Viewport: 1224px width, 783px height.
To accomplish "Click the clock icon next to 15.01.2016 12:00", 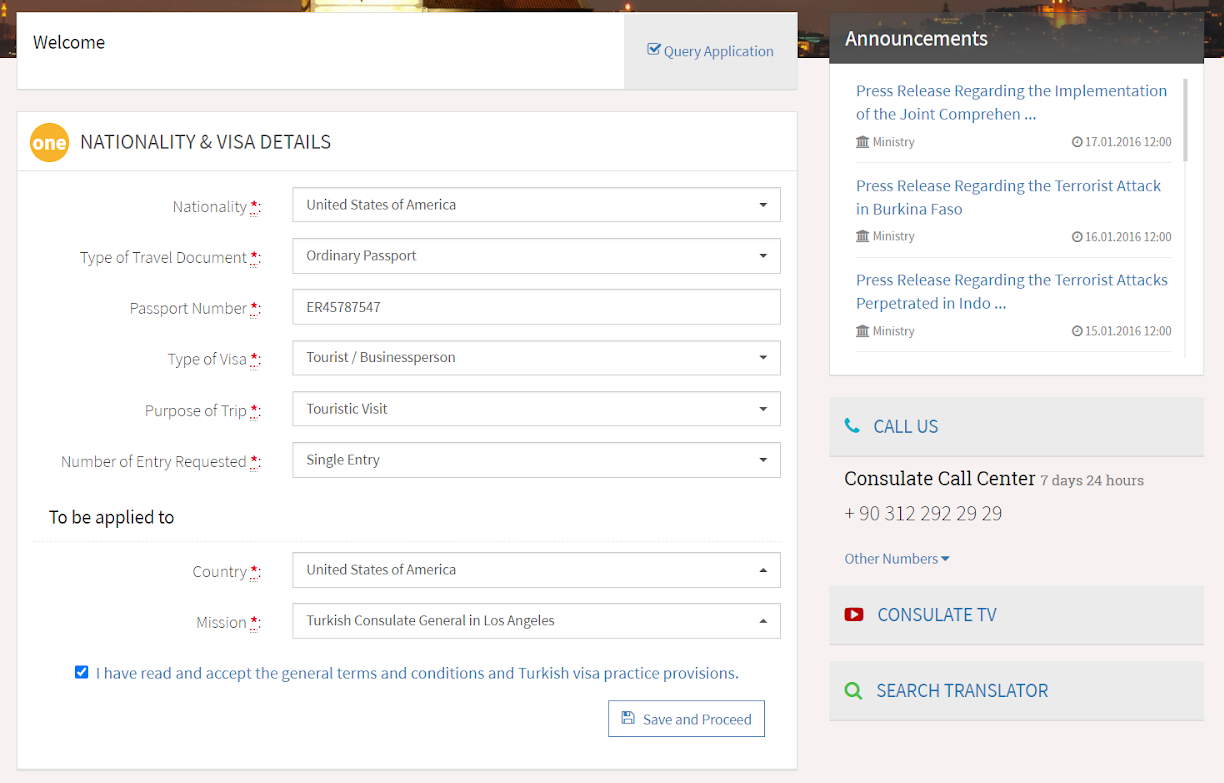I will click(1077, 331).
